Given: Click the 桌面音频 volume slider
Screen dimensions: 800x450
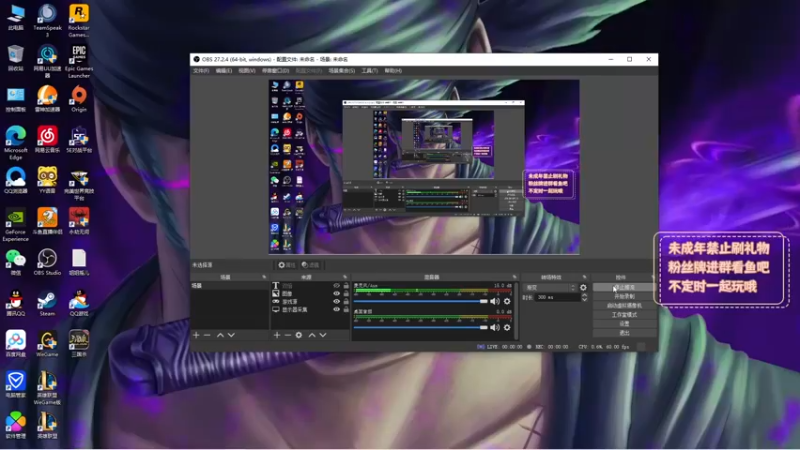Looking at the screenshot, I should point(421,328).
